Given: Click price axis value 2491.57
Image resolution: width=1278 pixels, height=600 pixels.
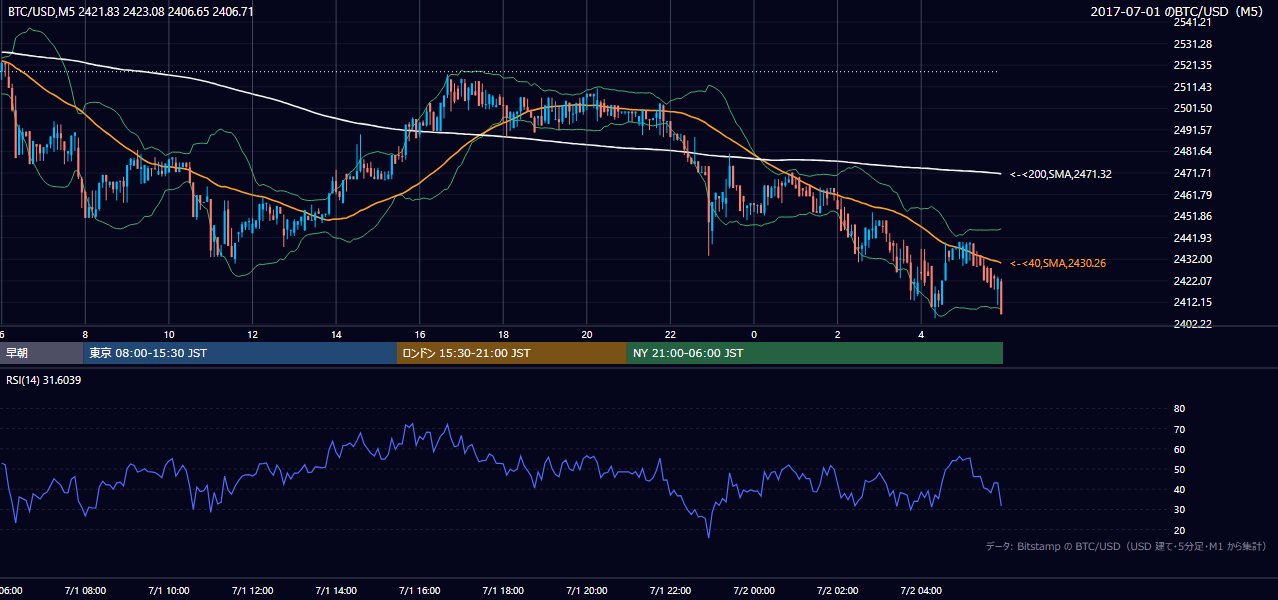Looking at the screenshot, I should tap(1192, 130).
